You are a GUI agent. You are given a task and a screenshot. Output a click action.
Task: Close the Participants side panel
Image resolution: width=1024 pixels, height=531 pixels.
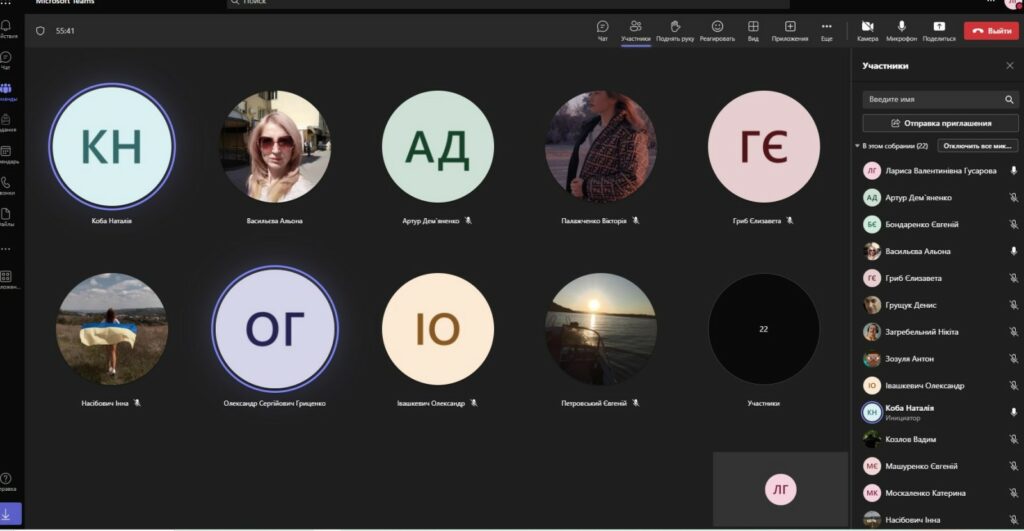(1010, 65)
